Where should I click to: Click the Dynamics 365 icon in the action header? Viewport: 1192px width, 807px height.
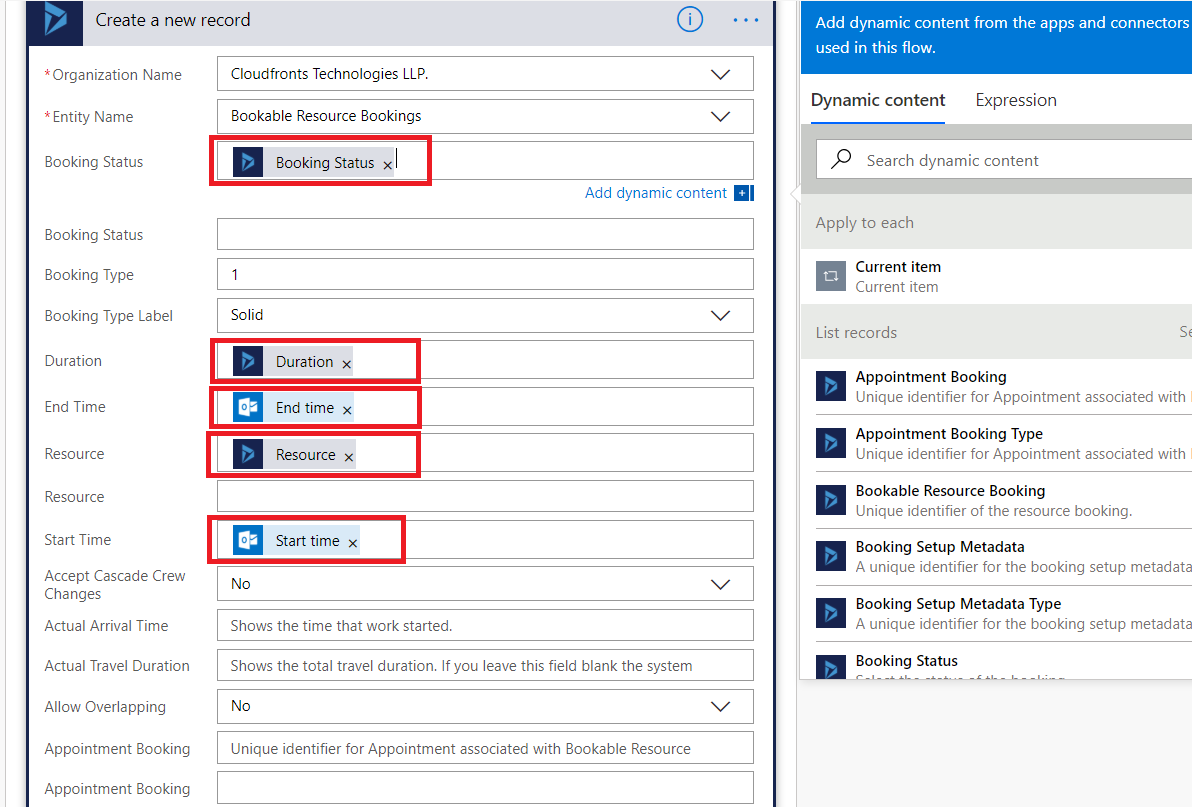(55, 20)
